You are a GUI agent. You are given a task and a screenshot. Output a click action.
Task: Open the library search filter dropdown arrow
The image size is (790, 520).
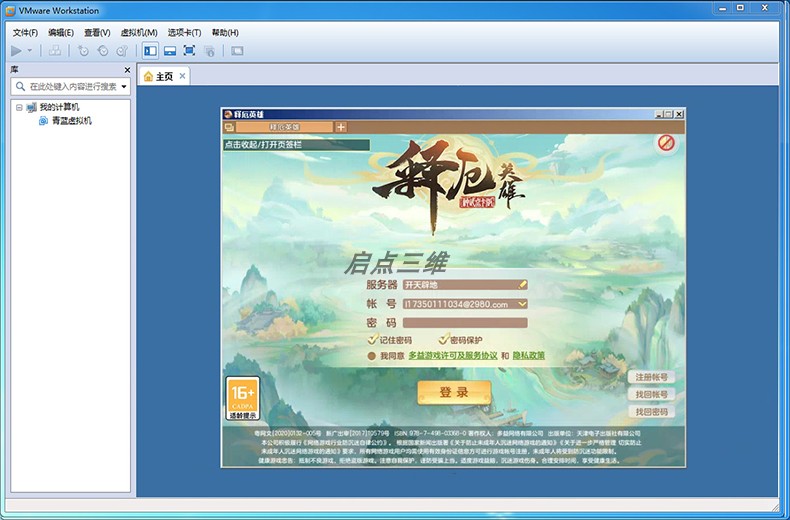124,87
